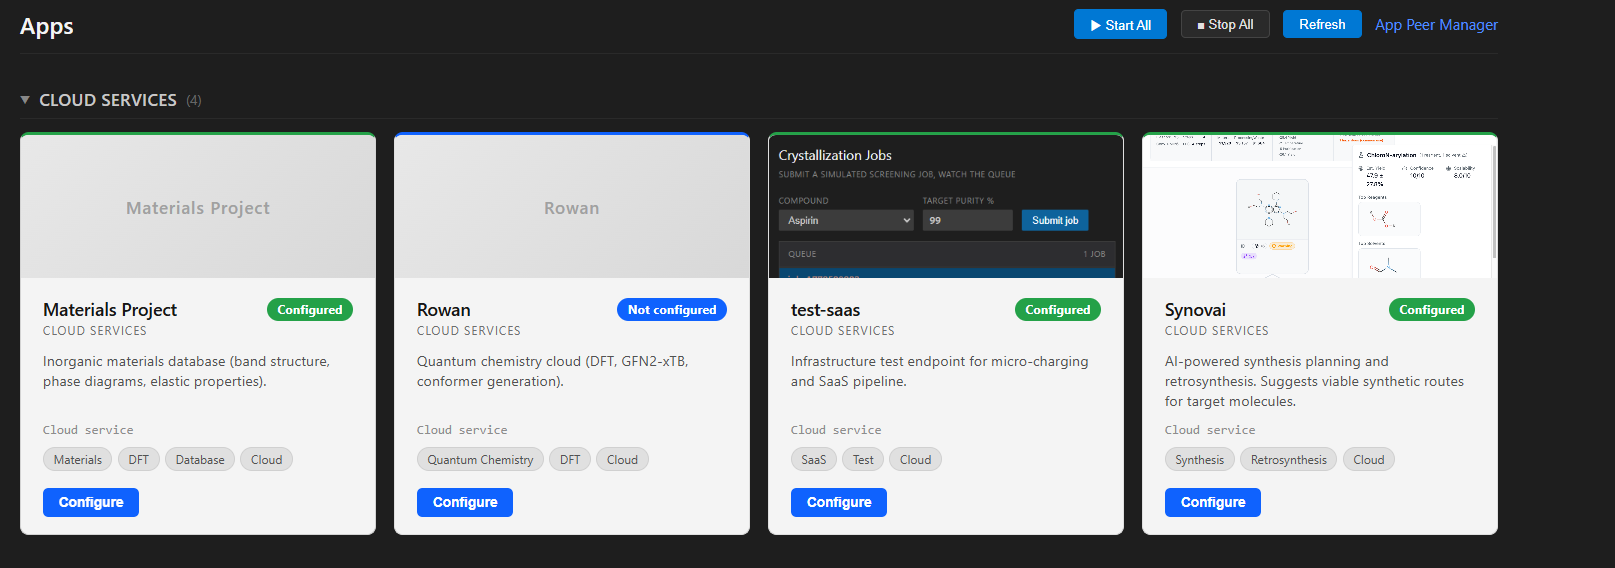1615x568 pixels.
Task: Click the Start All button
Action: point(1120,25)
